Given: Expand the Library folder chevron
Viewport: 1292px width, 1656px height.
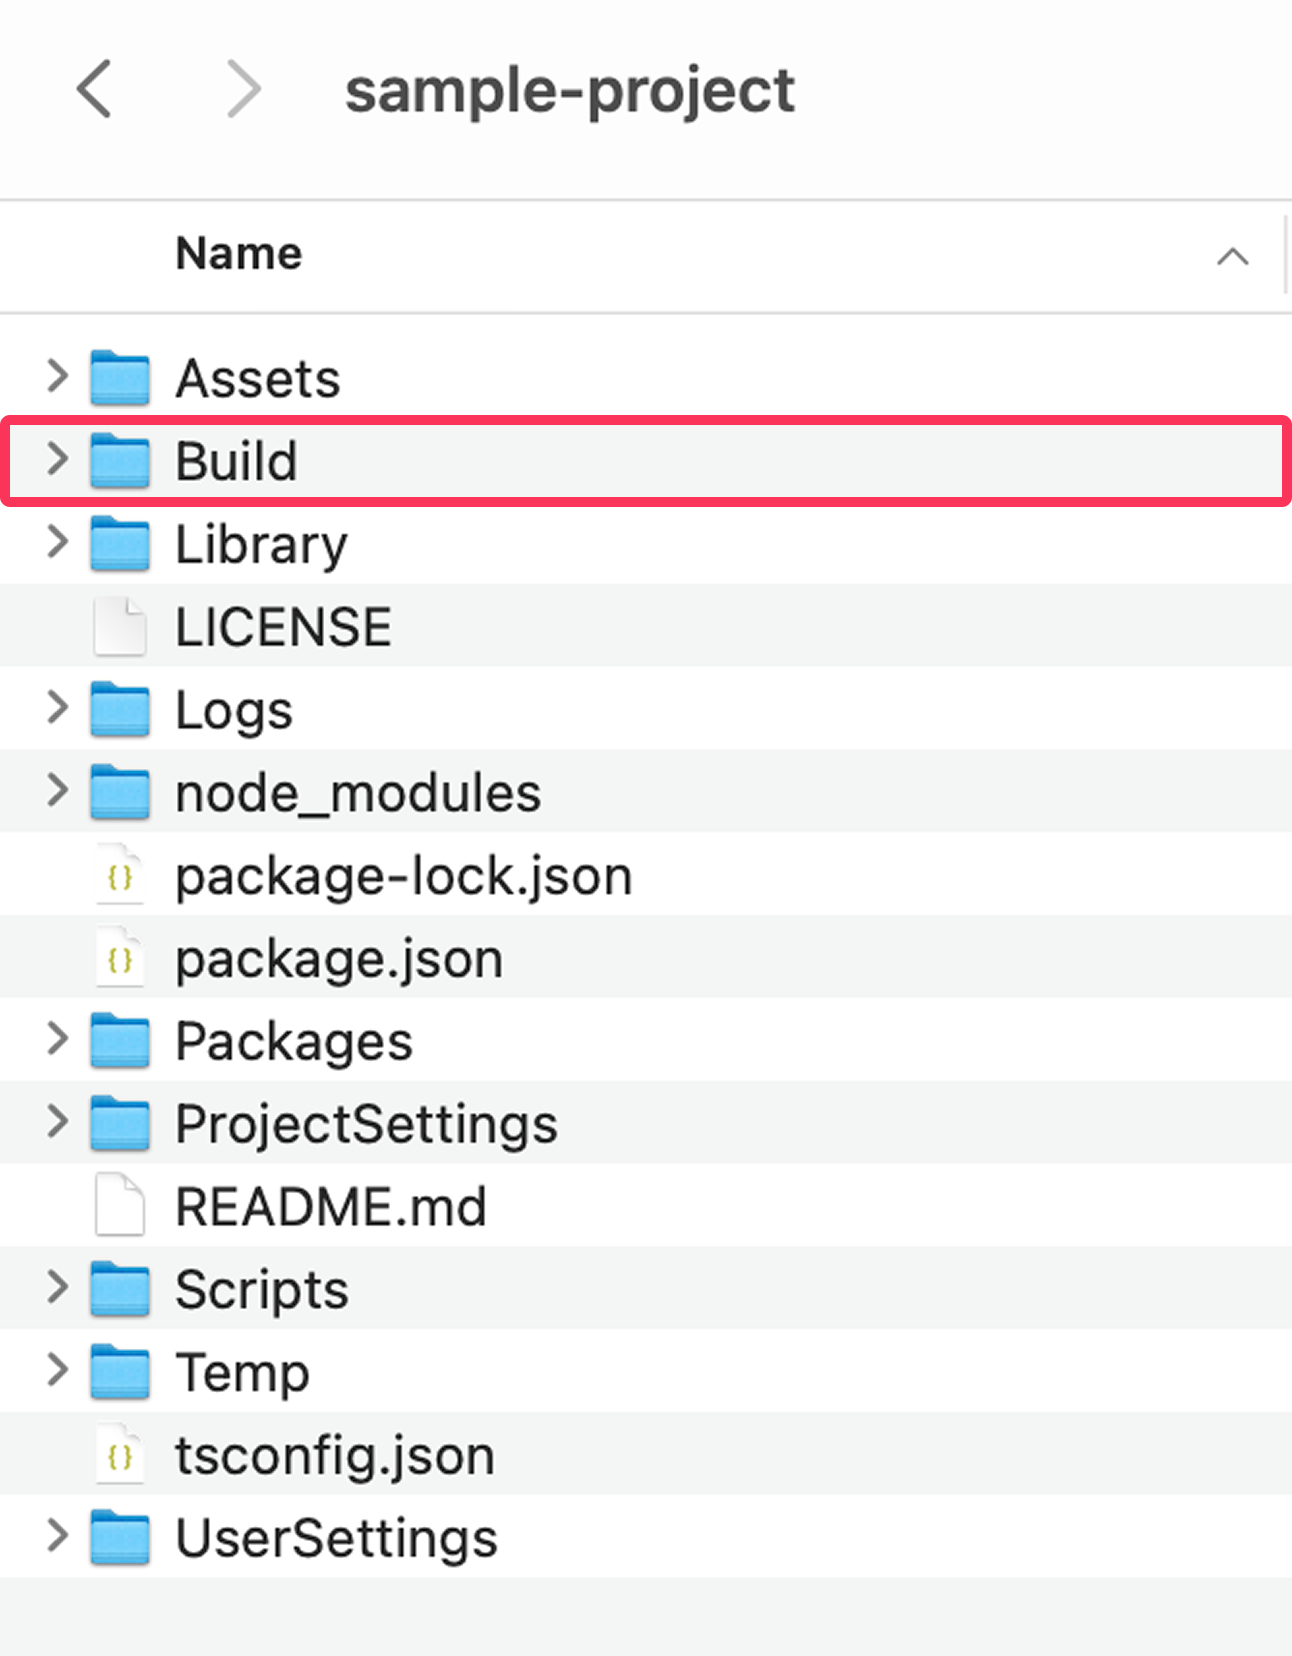Looking at the screenshot, I should [x=57, y=542].
